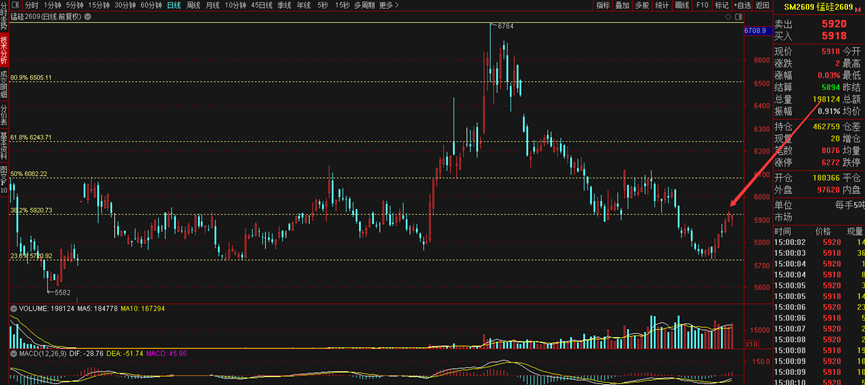Click the 外盘 value 97628
The image size is (865, 385).
pyautogui.click(x=829, y=190)
